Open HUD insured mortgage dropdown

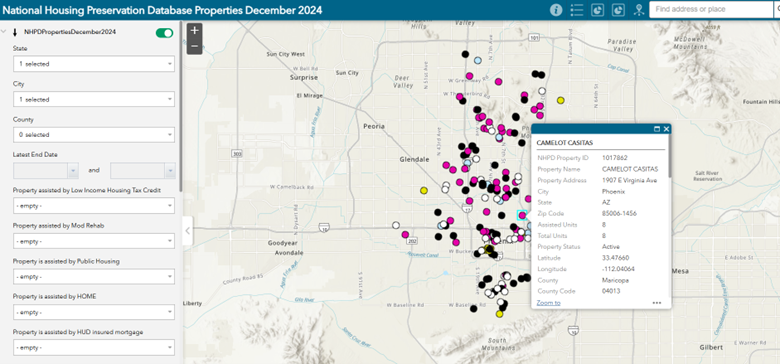pyautogui.click(x=94, y=347)
